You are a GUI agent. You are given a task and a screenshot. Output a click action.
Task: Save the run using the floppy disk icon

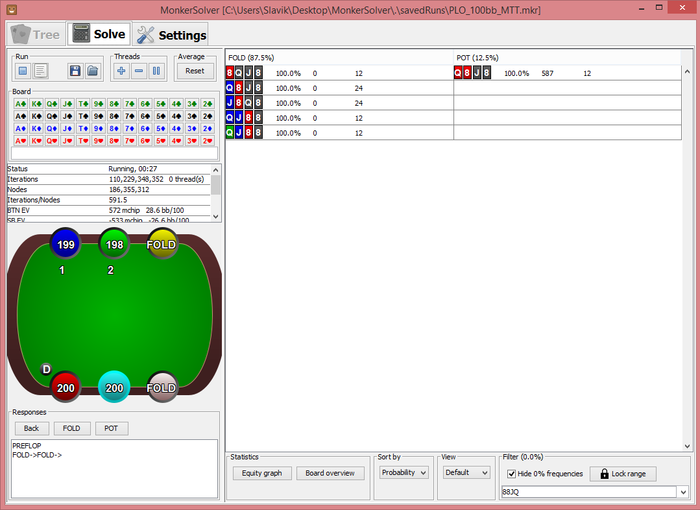[x=75, y=71]
